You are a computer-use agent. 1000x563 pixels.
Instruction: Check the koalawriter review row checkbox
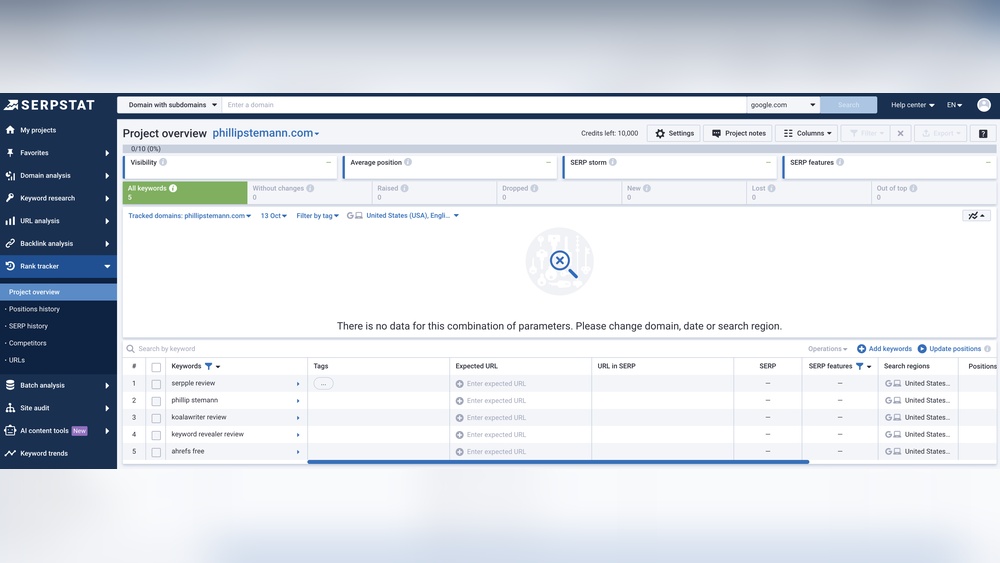pyautogui.click(x=156, y=418)
